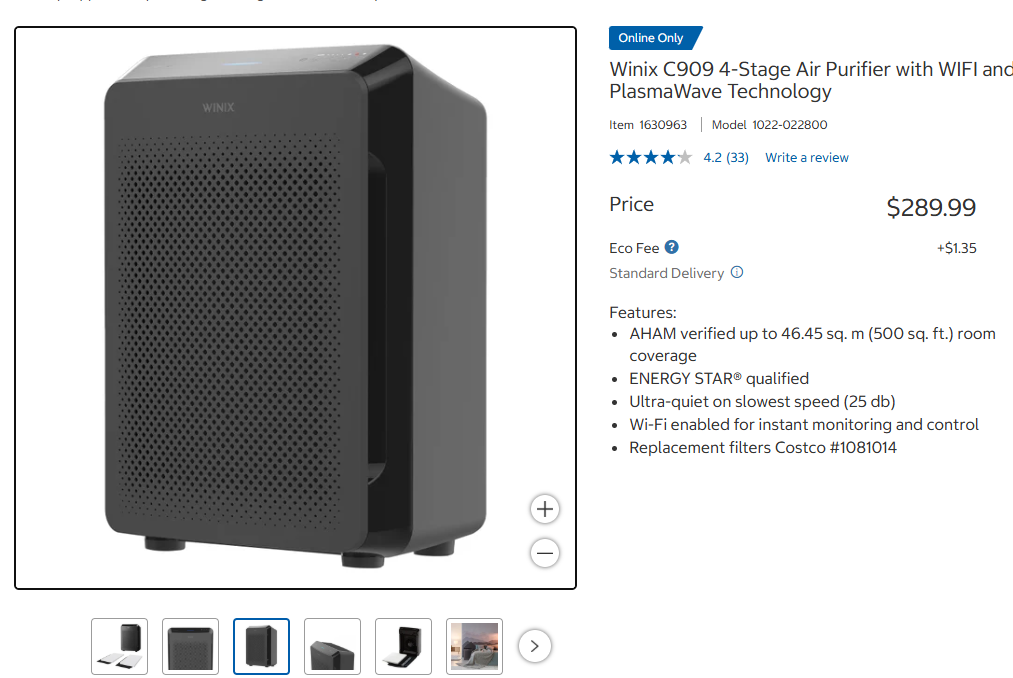Select the thumbnail showing open filter compartment

tap(403, 646)
